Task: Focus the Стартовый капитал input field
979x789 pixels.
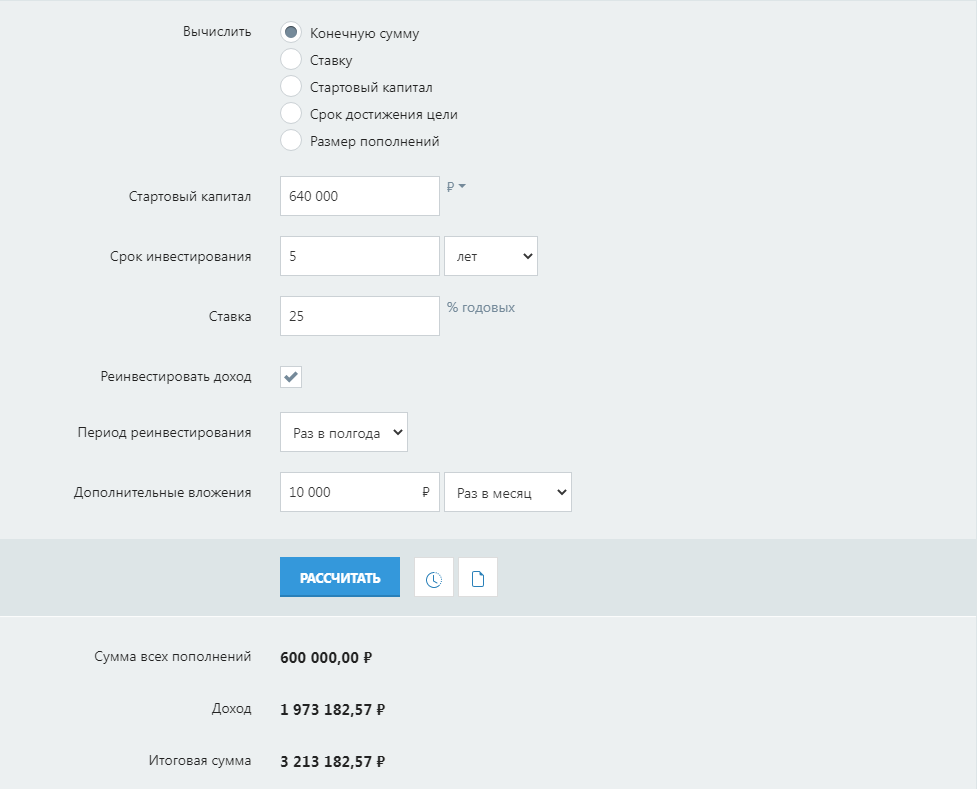Action: tap(360, 196)
